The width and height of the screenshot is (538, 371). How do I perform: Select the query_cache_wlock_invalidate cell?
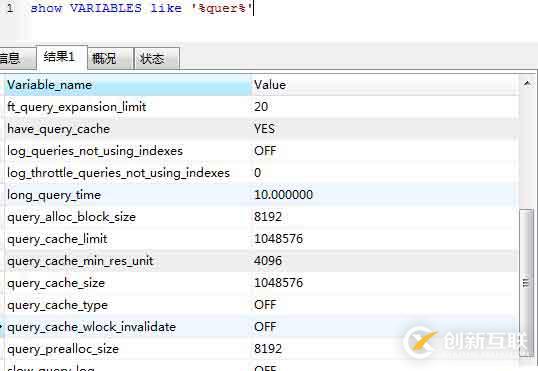point(128,327)
